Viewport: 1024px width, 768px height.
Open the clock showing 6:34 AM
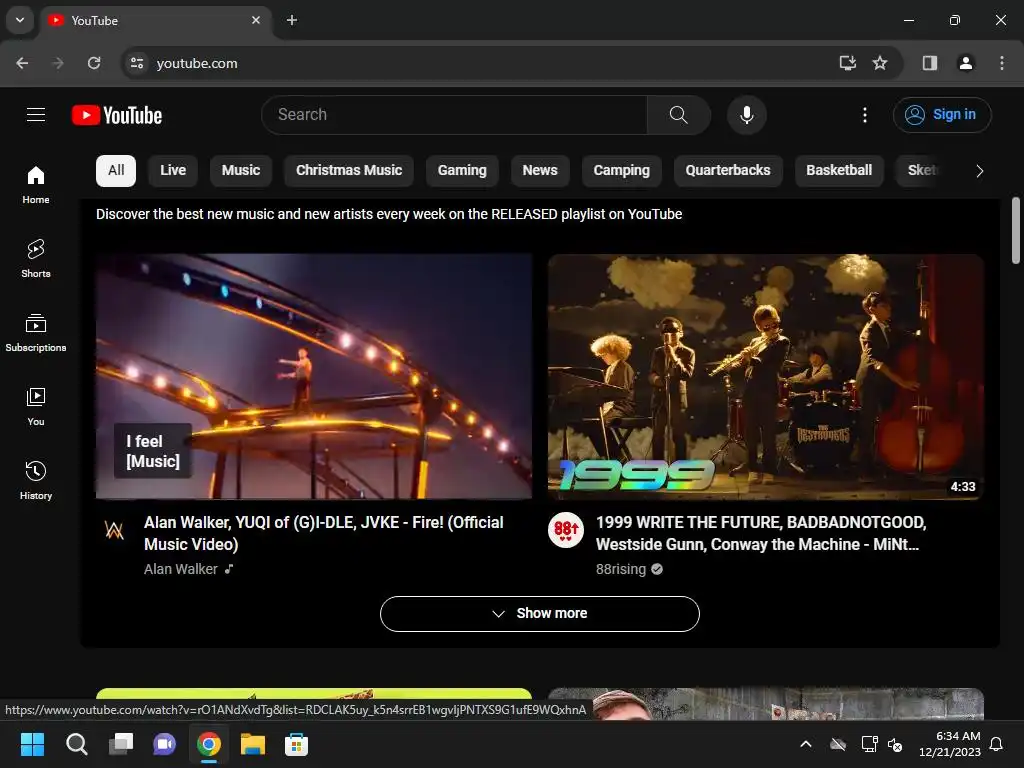pos(950,744)
